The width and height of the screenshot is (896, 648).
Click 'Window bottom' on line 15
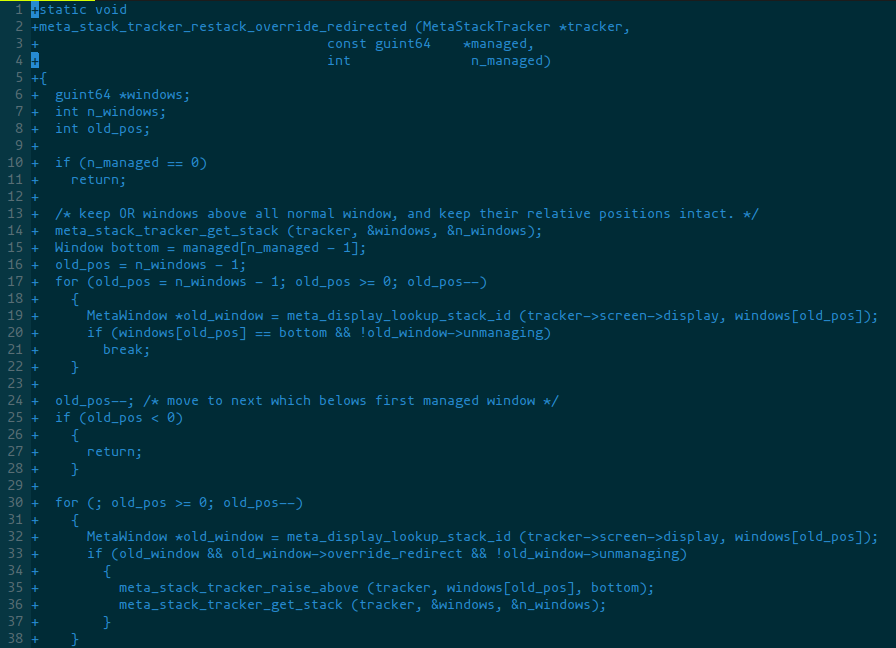pyautogui.click(x=107, y=248)
